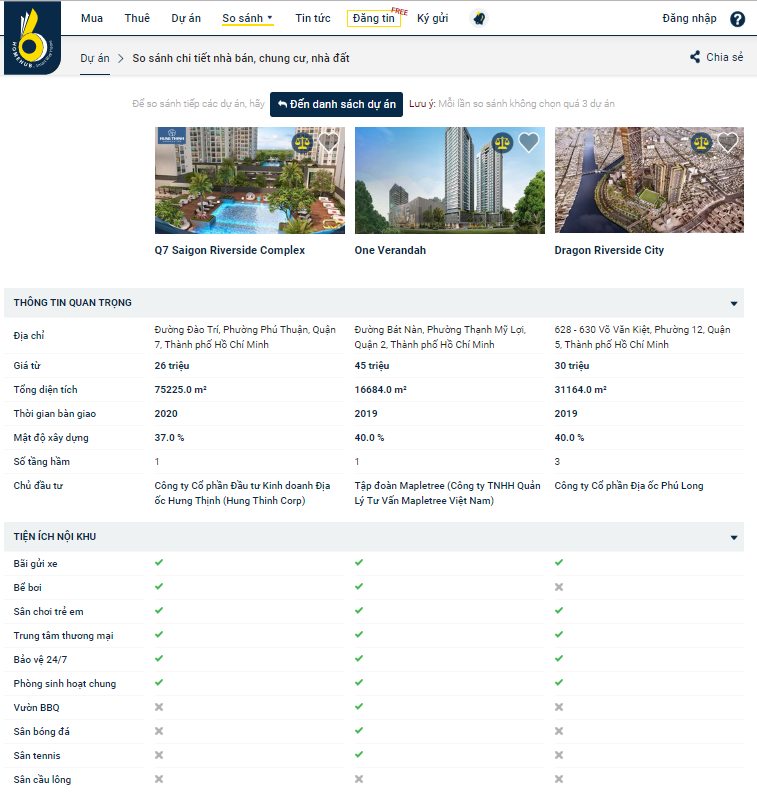Toggle compare scale icon on Q7 Saigon Riverside Complex
Viewport: 757px width, 798px height.
coord(302,142)
